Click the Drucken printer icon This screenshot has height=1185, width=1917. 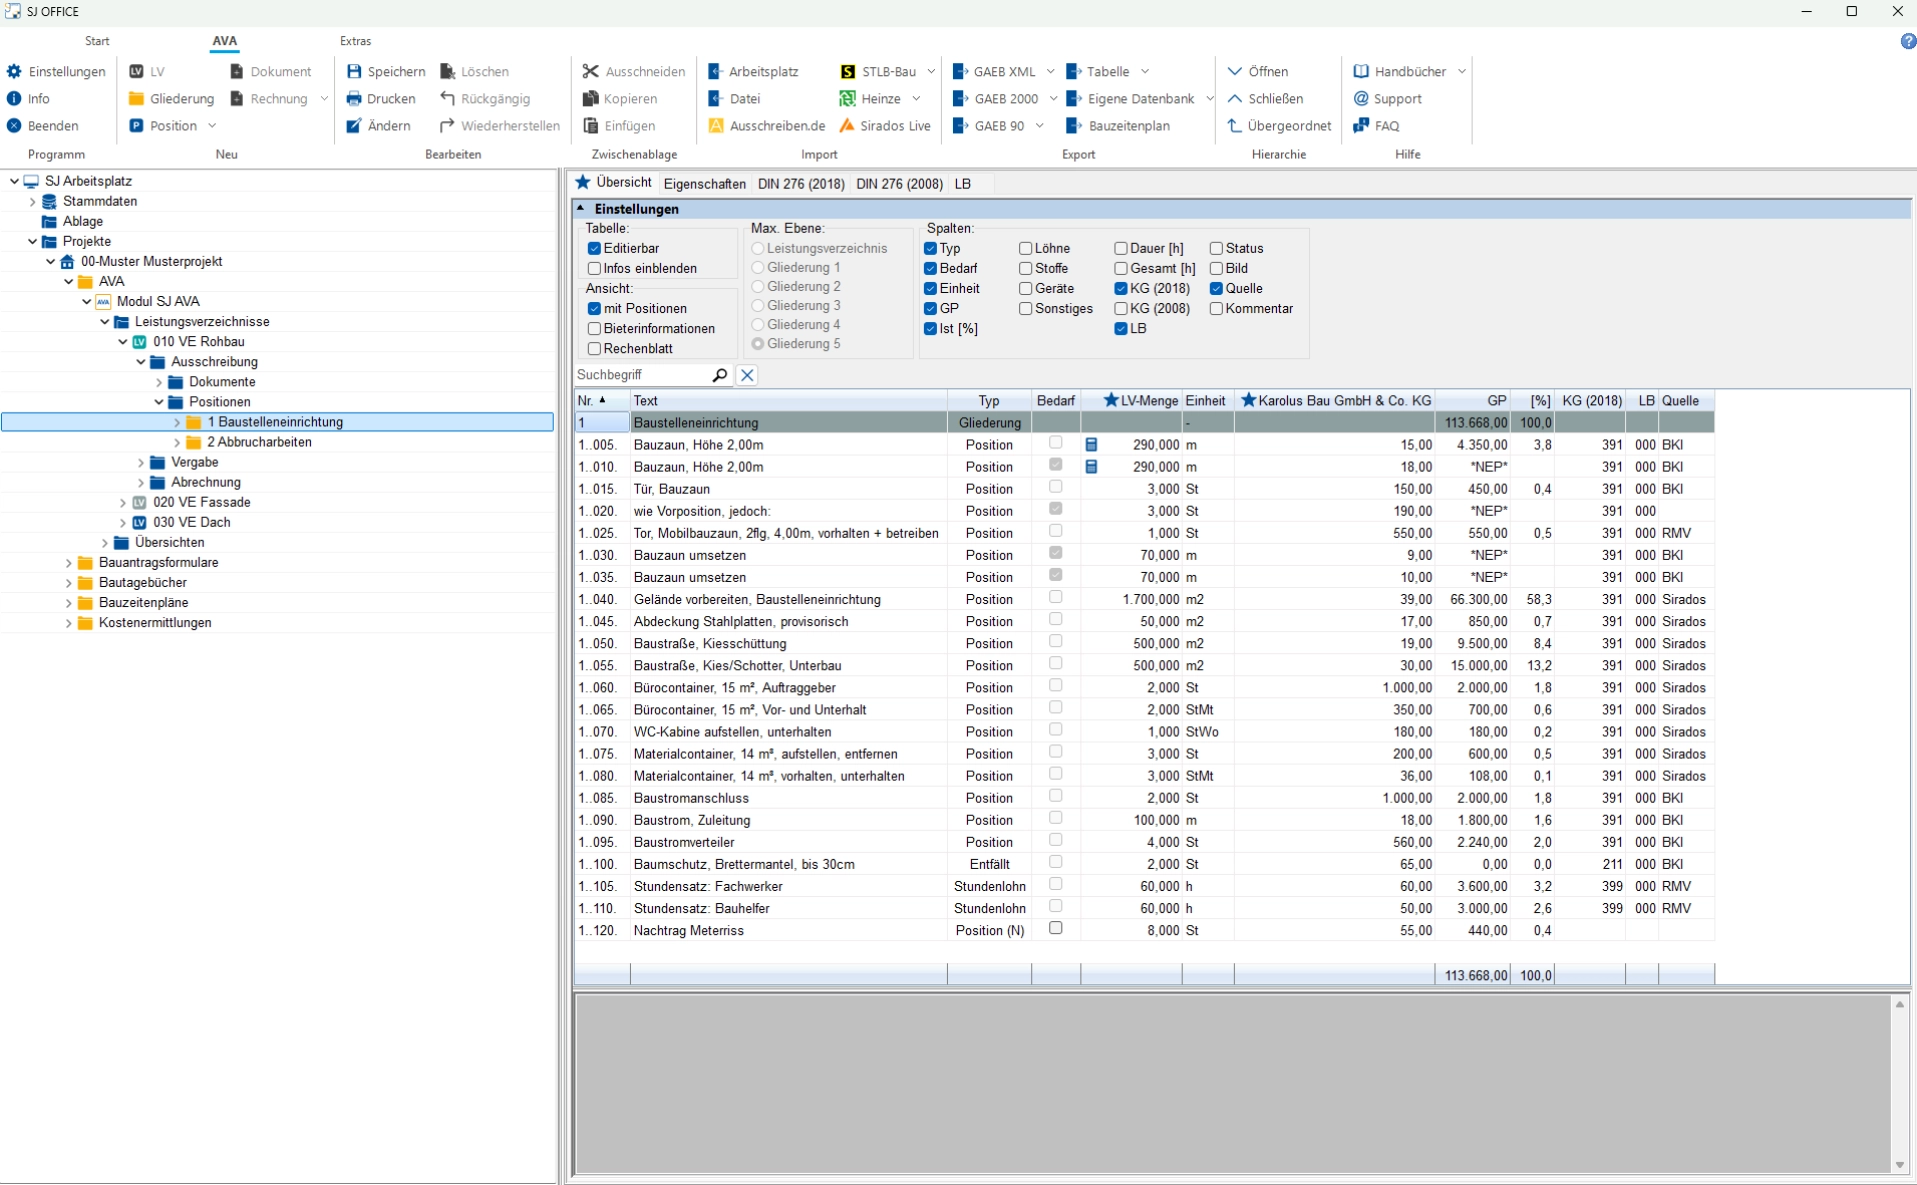354,98
